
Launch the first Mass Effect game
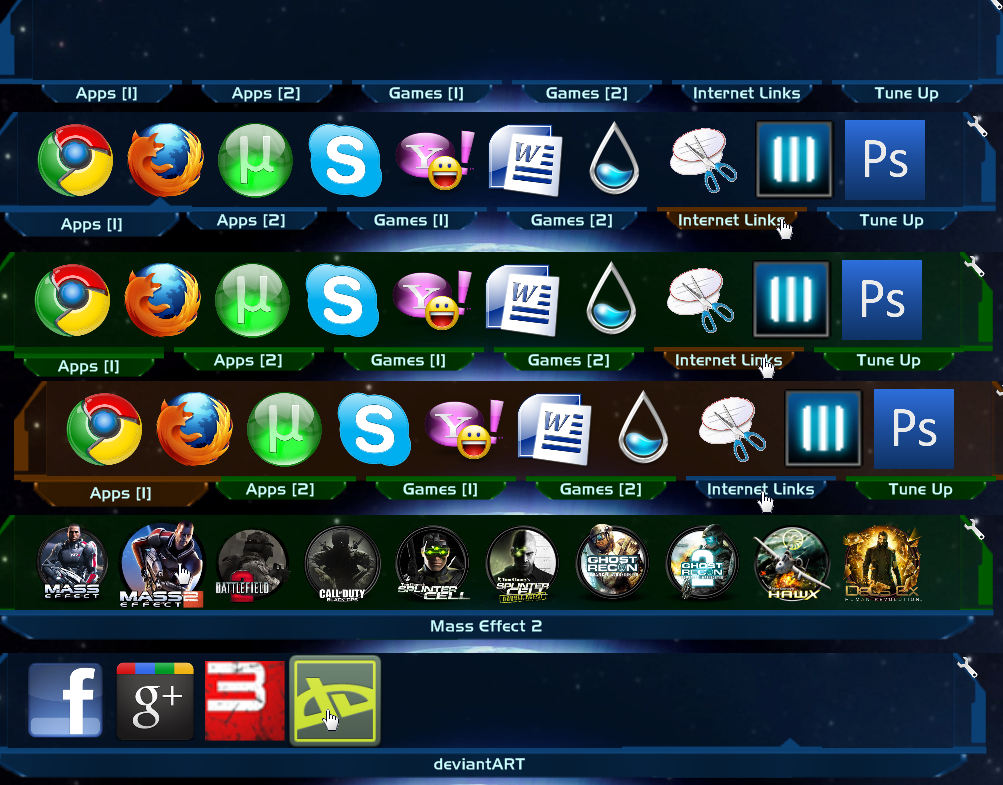tap(72, 563)
